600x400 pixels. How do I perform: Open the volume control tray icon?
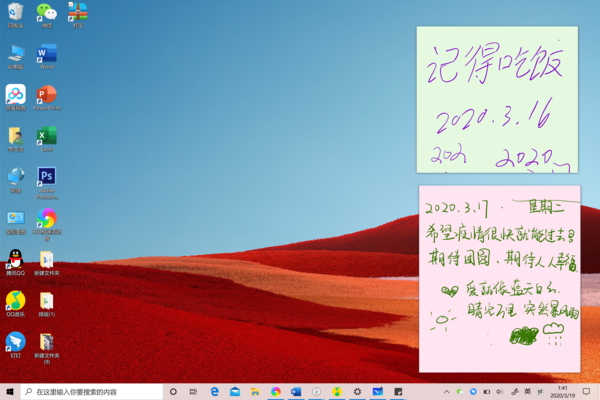(x=499, y=392)
